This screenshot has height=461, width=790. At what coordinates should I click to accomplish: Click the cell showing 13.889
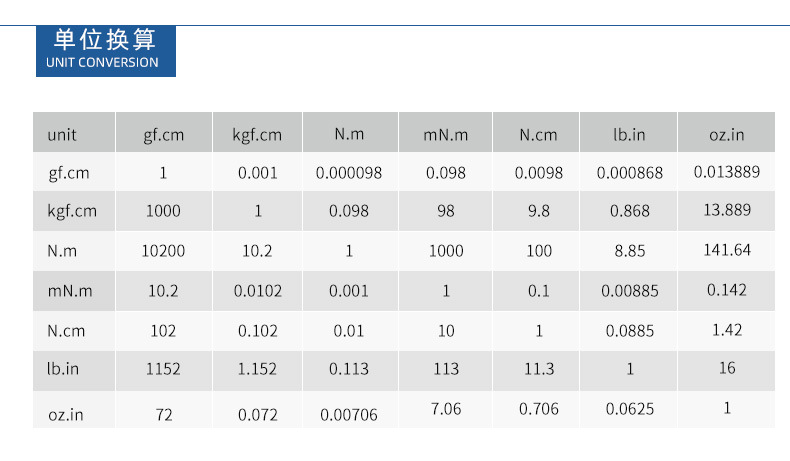(x=727, y=211)
